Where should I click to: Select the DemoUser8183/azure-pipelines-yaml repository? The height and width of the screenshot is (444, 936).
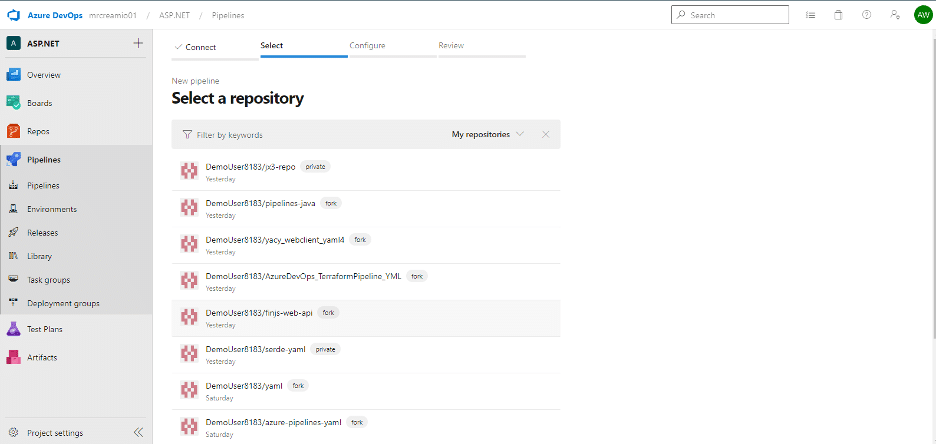coord(366,427)
